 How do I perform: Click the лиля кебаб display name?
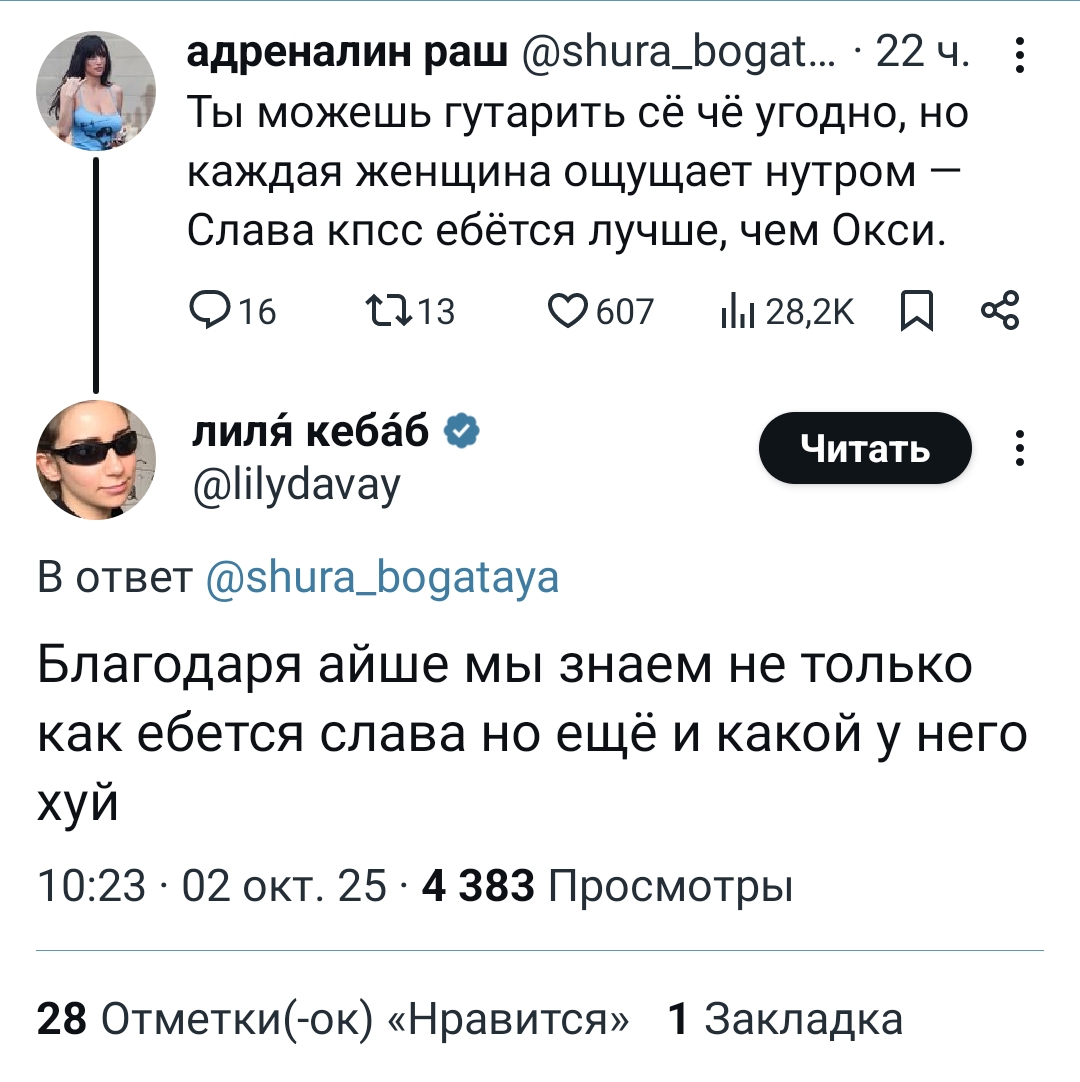(311, 431)
